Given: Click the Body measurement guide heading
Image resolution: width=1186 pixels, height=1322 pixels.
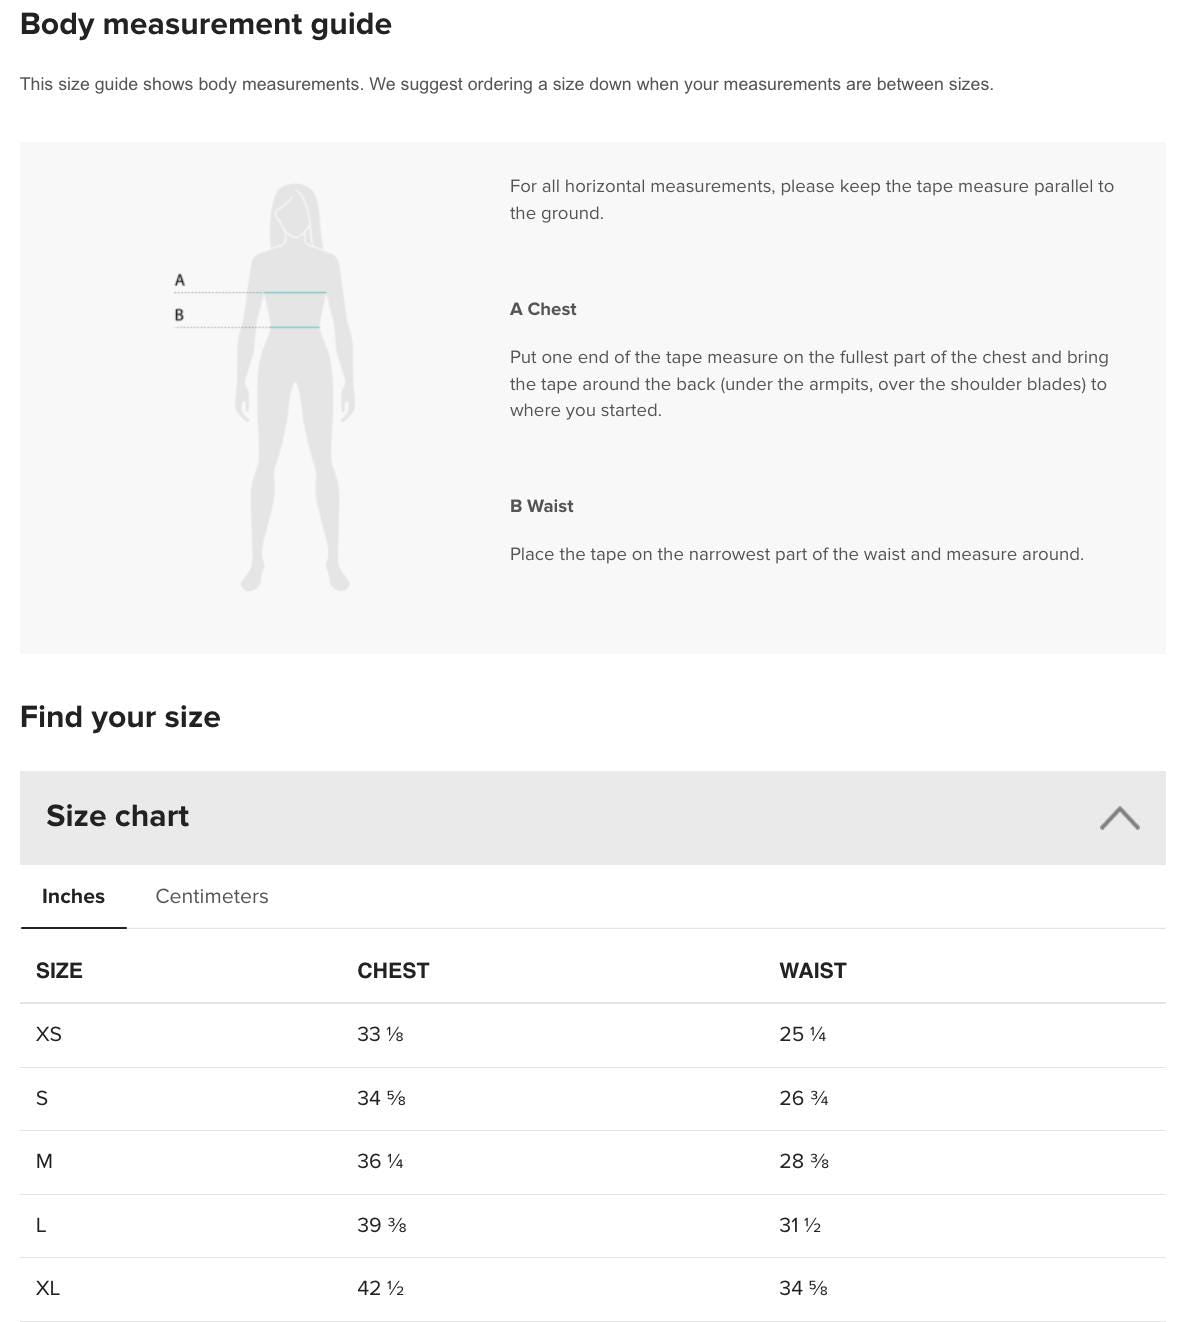Looking at the screenshot, I should coord(206,24).
